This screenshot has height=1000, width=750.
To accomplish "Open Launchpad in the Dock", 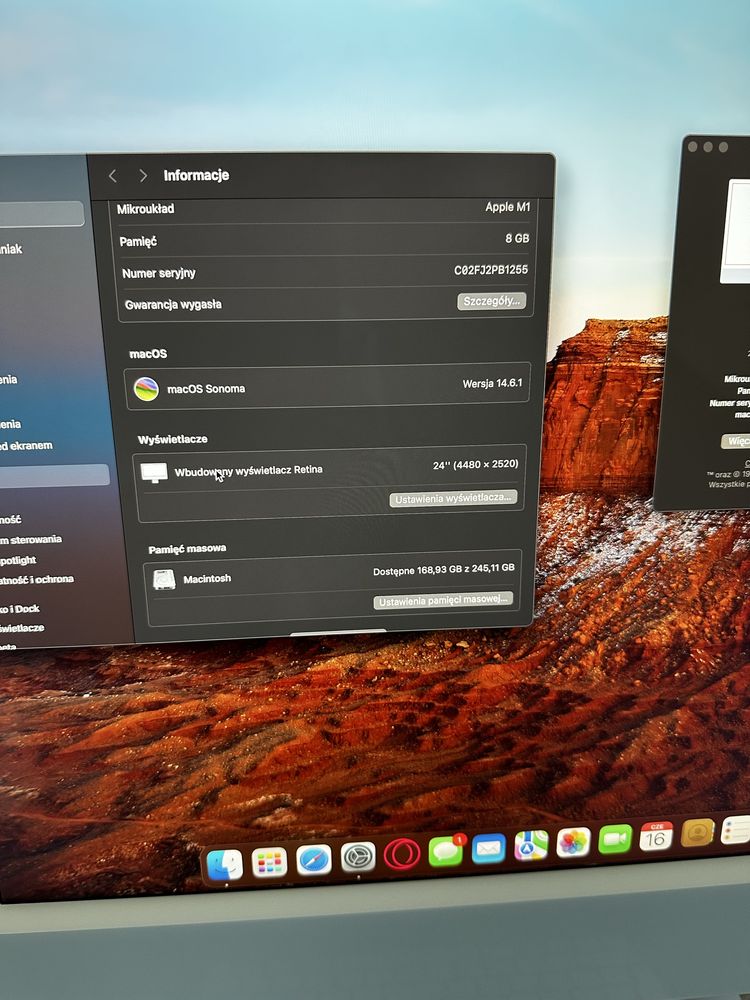I will coord(269,862).
